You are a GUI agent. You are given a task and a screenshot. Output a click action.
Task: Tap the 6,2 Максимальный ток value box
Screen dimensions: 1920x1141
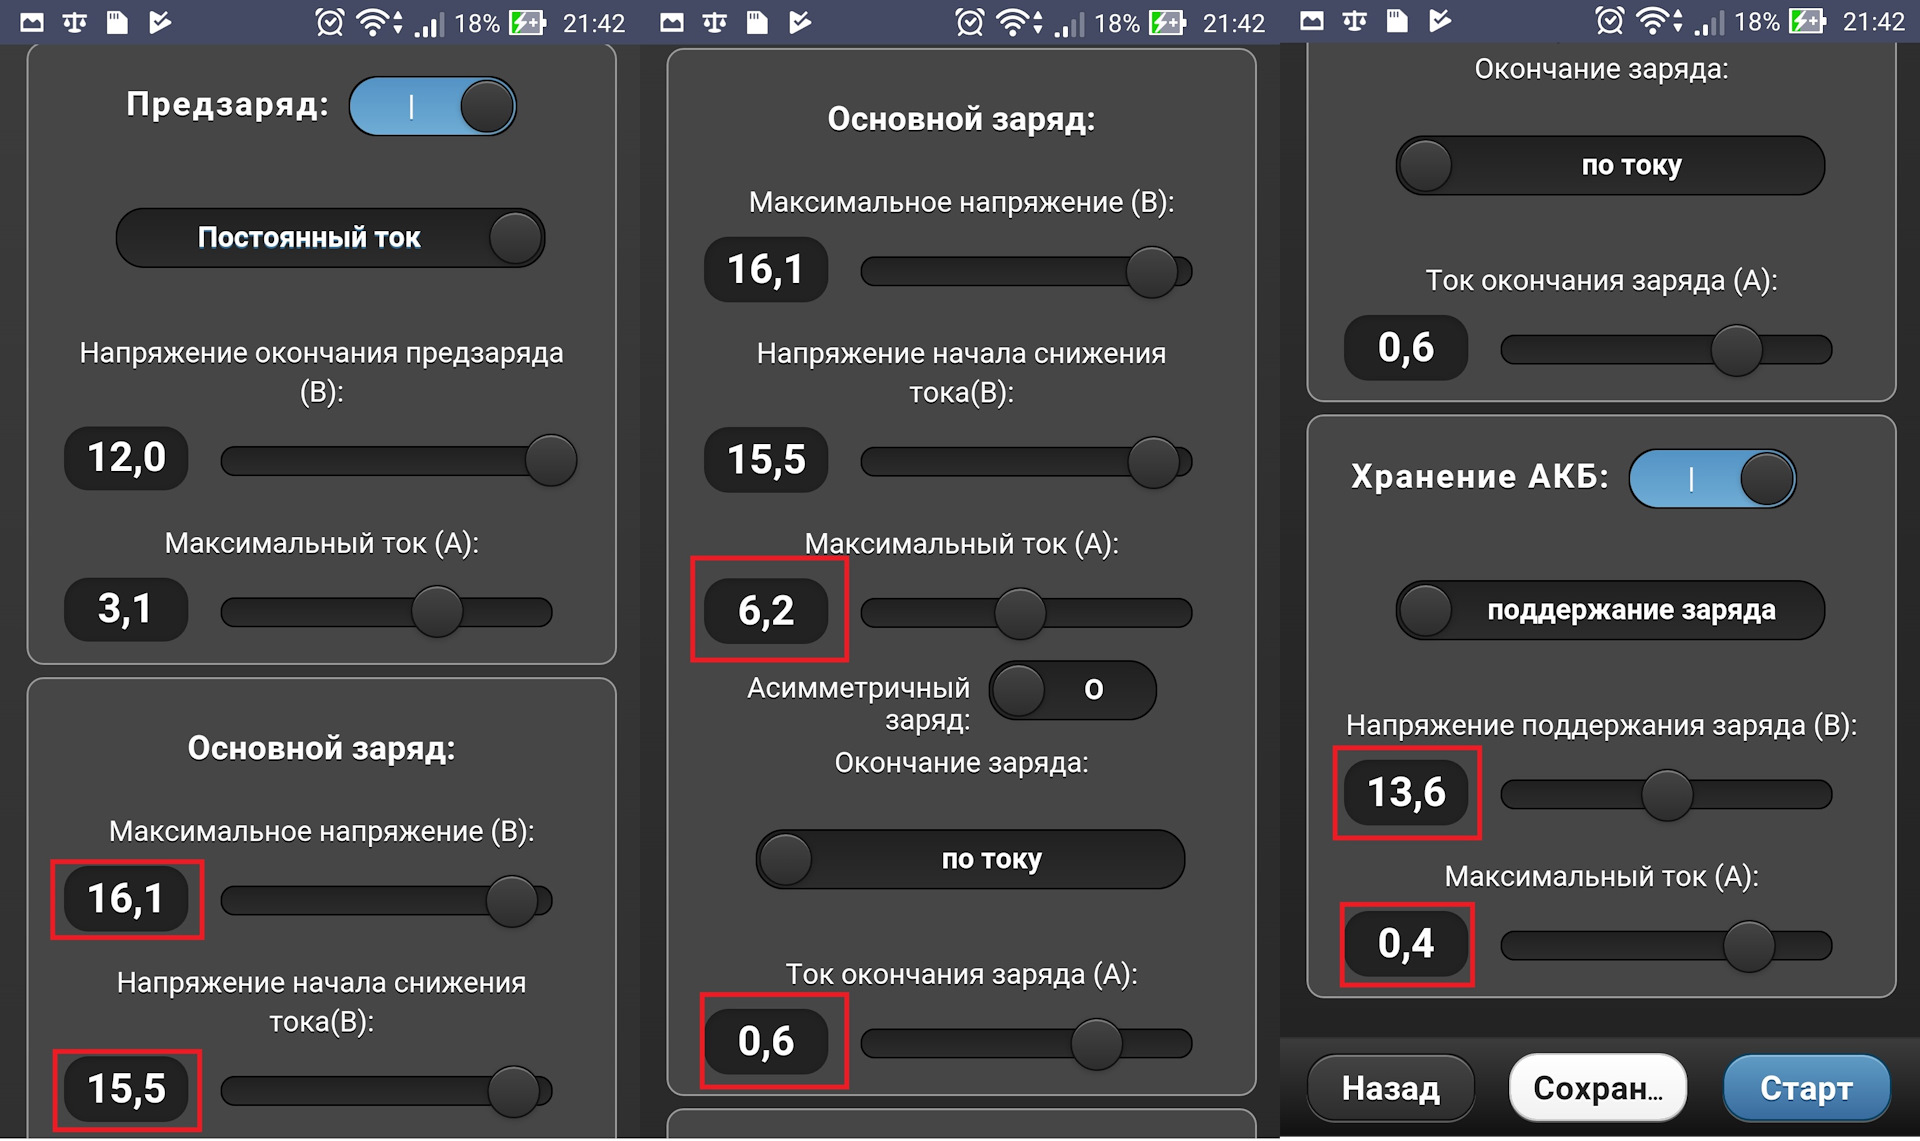tap(766, 610)
